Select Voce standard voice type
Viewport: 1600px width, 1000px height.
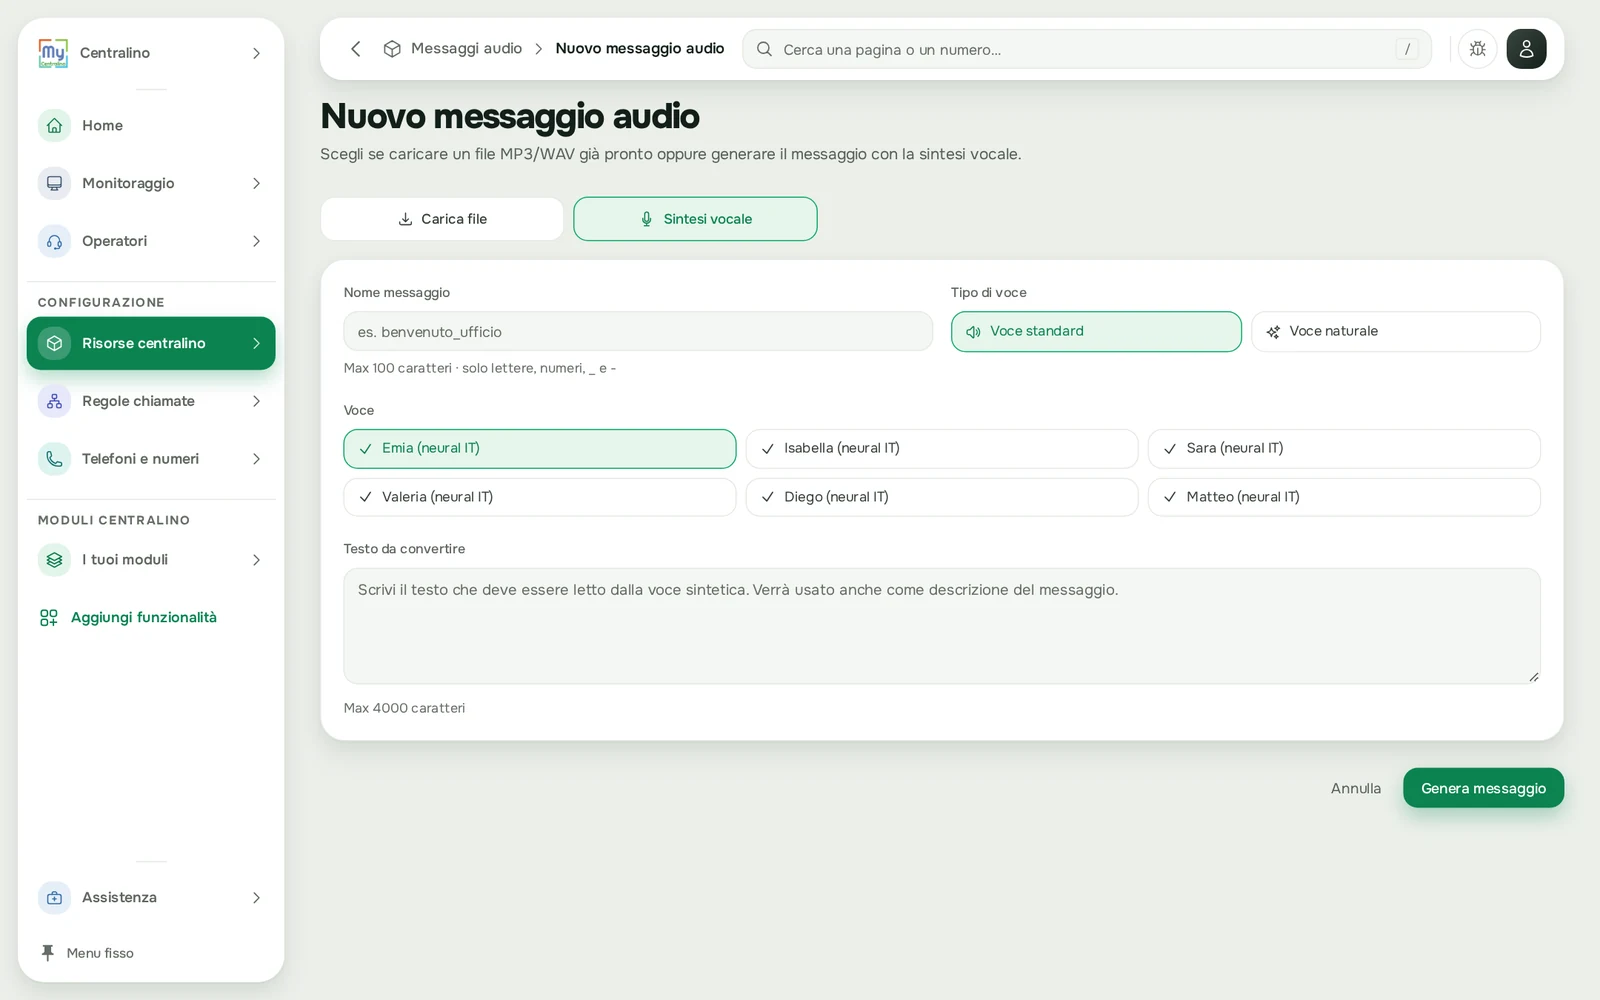pos(1096,331)
